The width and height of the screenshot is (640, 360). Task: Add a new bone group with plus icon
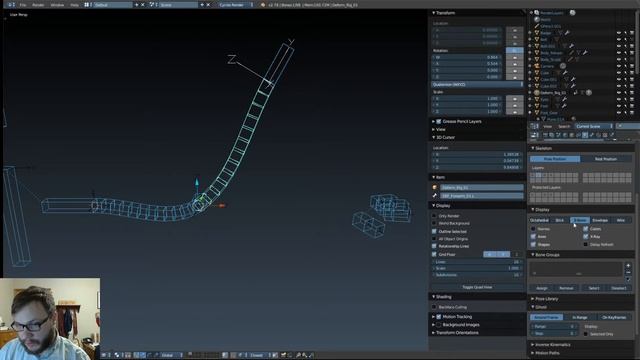[628, 266]
